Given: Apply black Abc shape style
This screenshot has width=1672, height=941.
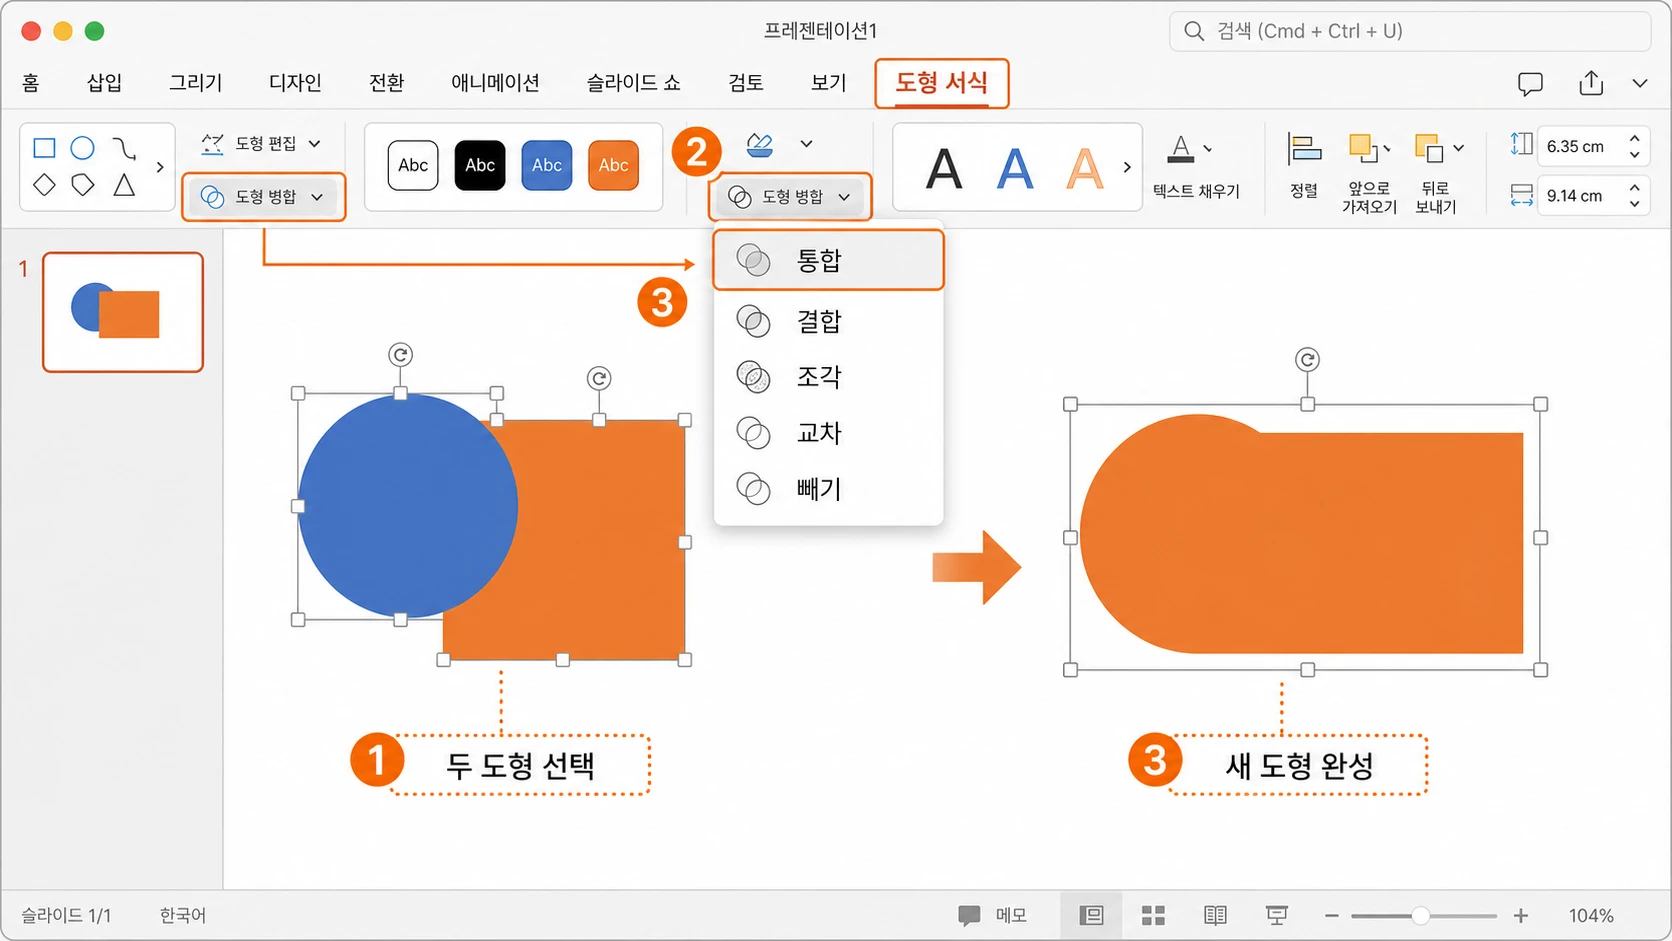Looking at the screenshot, I should (x=480, y=165).
